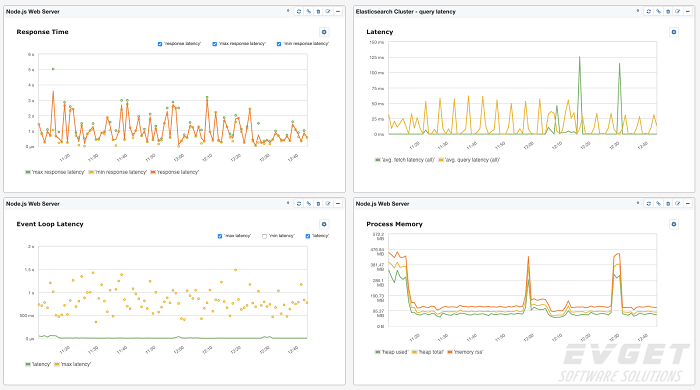Open Response Time chart settings gear
The height and width of the screenshot is (390, 700).
[x=324, y=32]
